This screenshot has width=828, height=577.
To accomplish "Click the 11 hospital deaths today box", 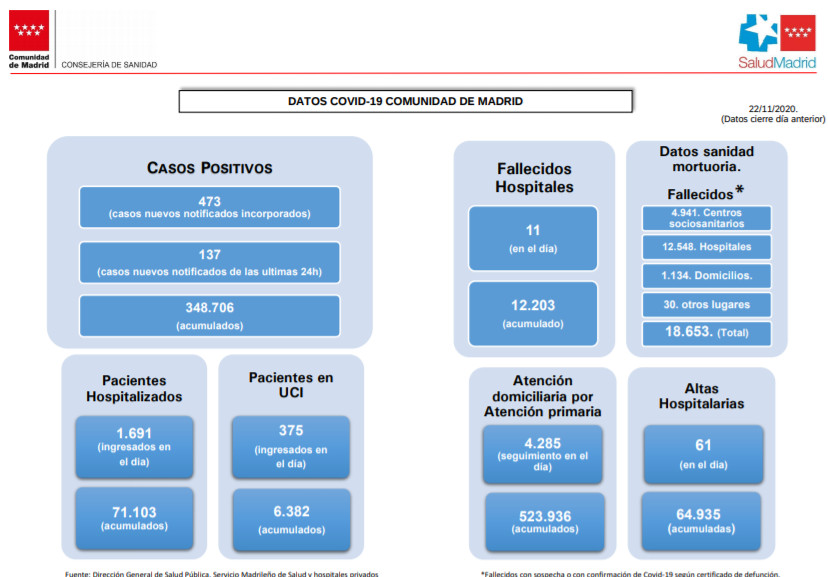I will [x=533, y=238].
